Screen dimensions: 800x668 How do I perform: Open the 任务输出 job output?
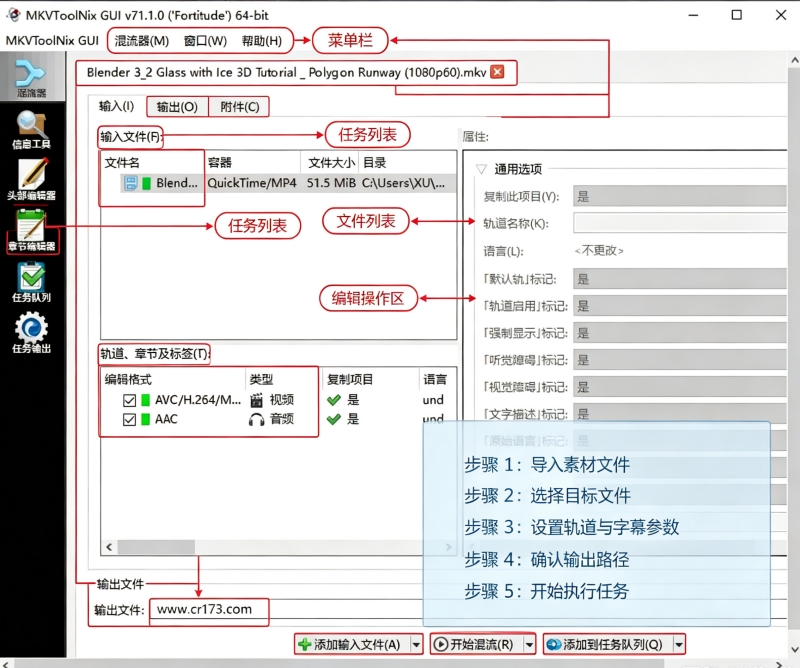pyautogui.click(x=32, y=333)
